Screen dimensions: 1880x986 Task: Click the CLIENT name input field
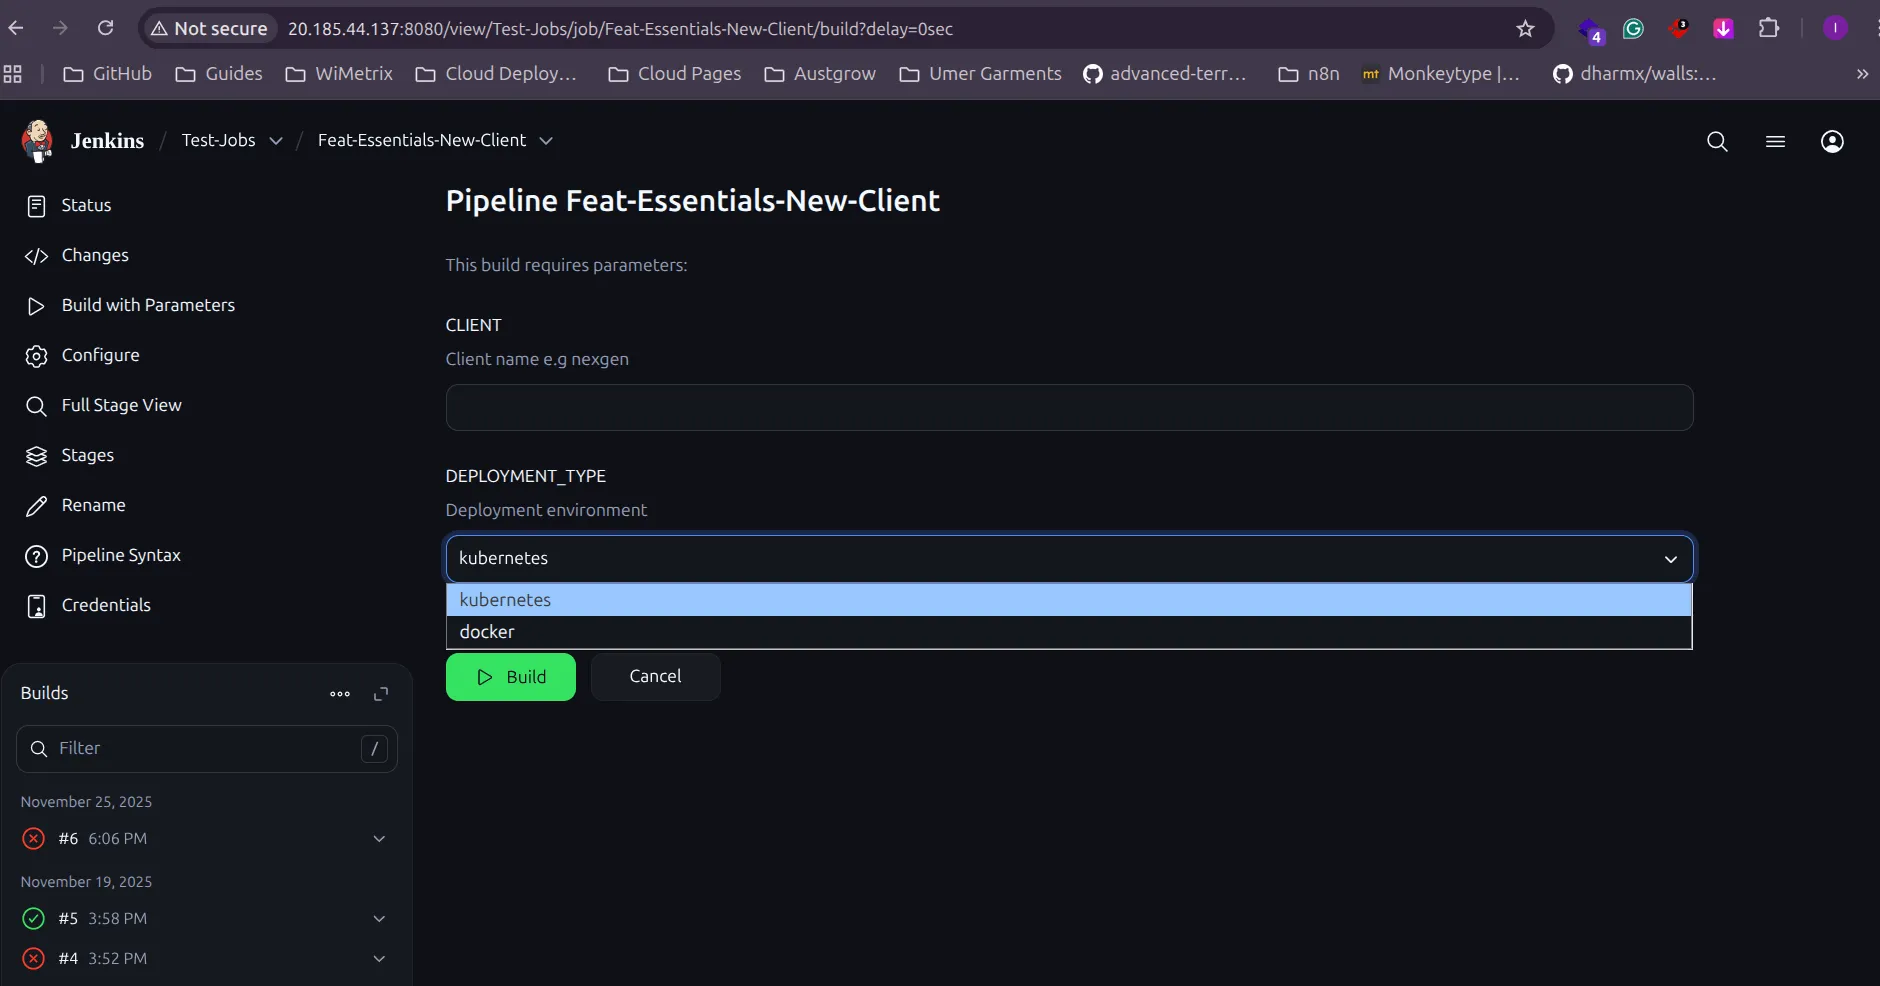coord(1068,408)
